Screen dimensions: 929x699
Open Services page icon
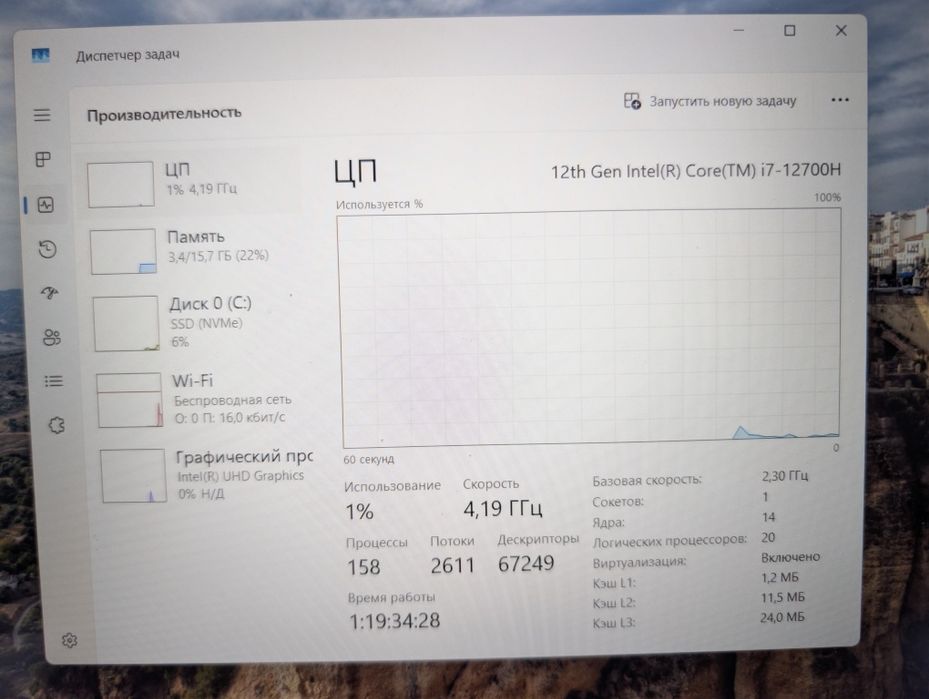[56, 425]
